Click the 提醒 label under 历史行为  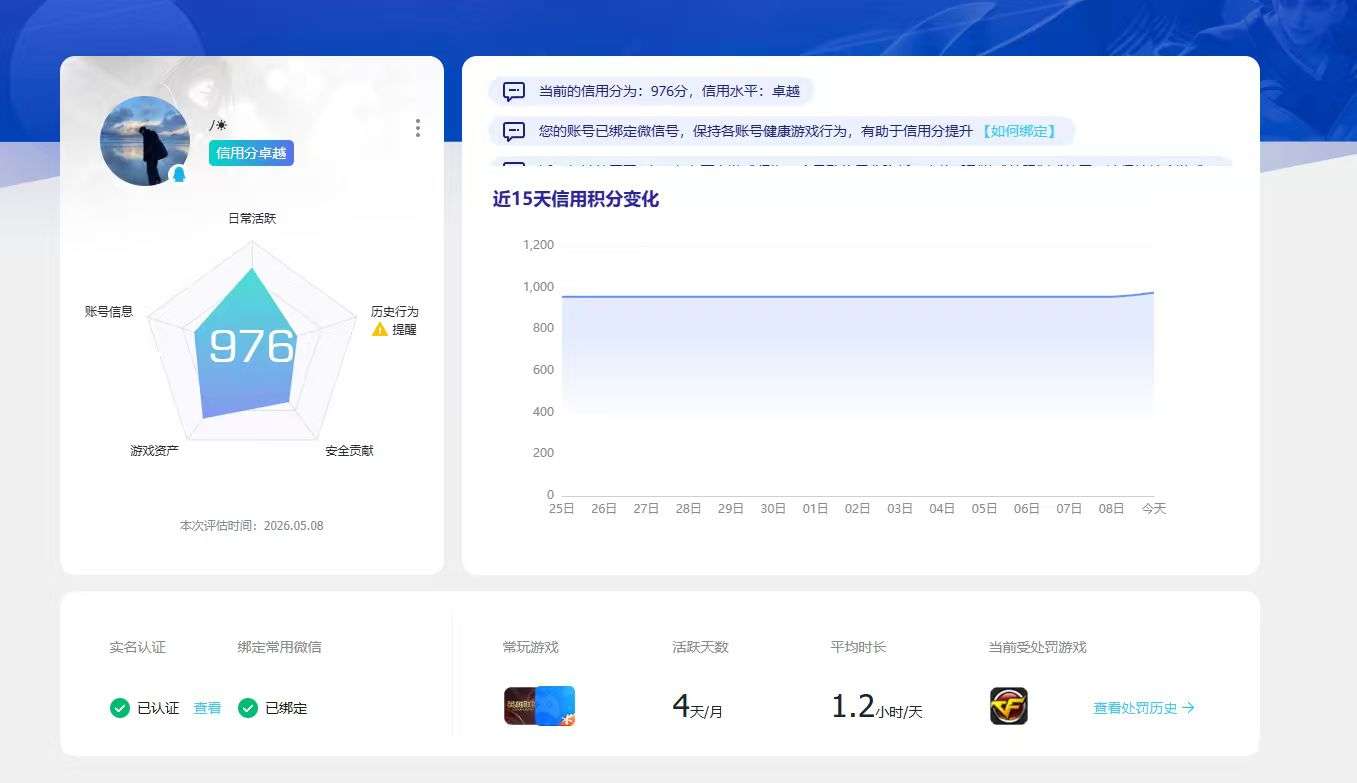click(404, 329)
